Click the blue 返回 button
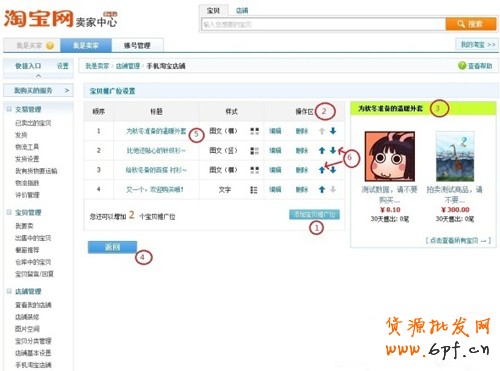 (x=112, y=247)
